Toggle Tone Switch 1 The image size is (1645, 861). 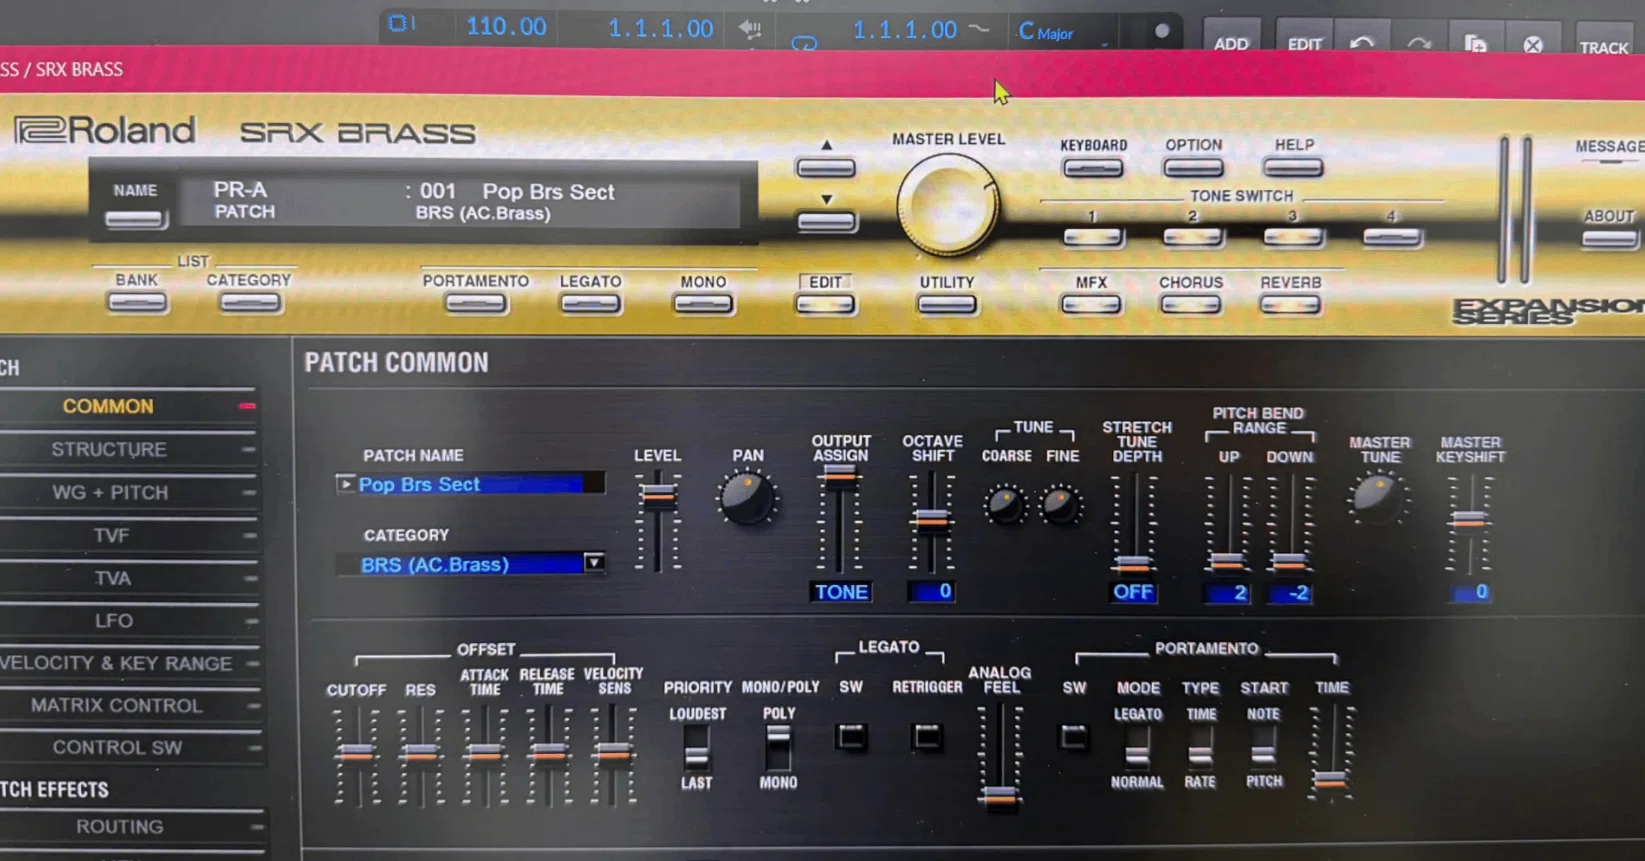[x=1093, y=238]
